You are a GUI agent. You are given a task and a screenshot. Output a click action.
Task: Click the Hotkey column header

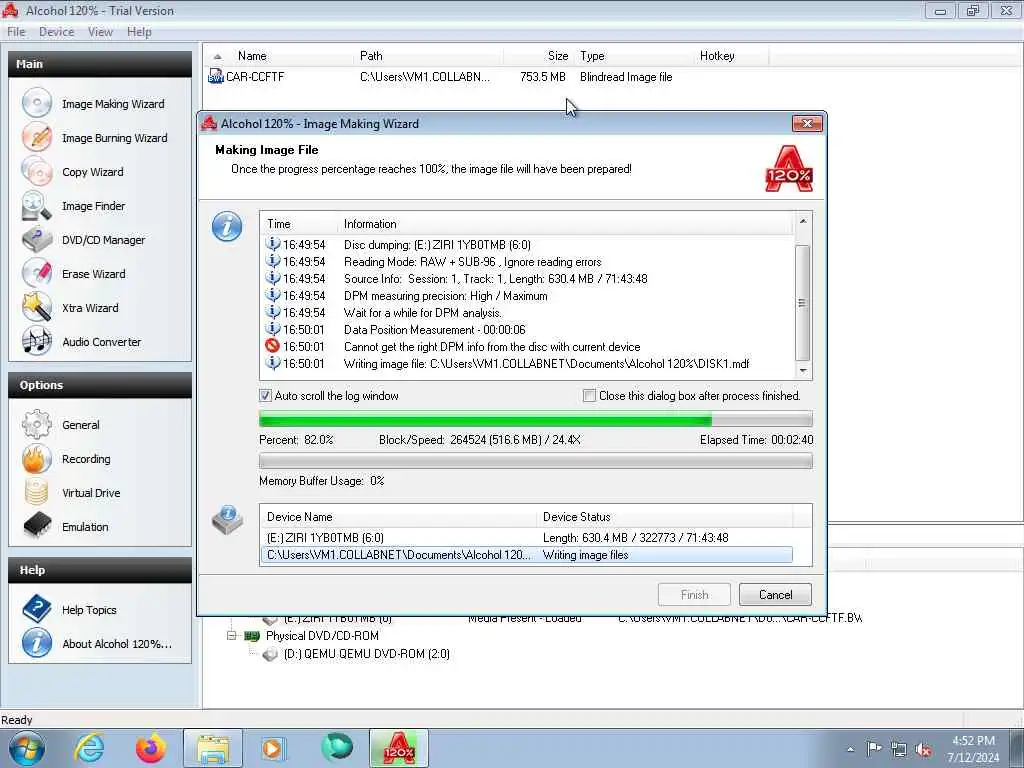731,56
